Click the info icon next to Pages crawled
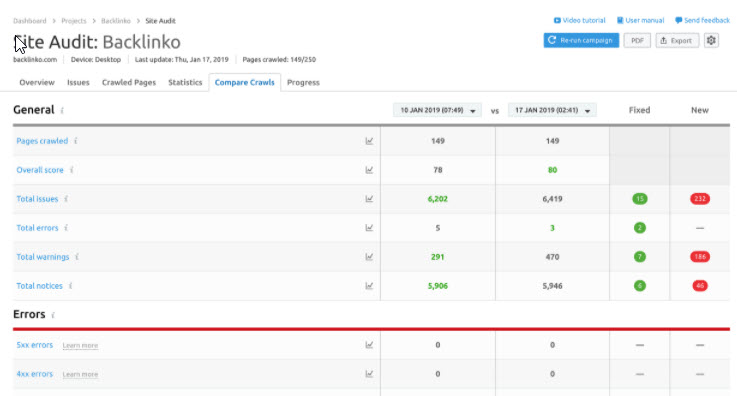This screenshot has width=737, height=396. [76, 141]
